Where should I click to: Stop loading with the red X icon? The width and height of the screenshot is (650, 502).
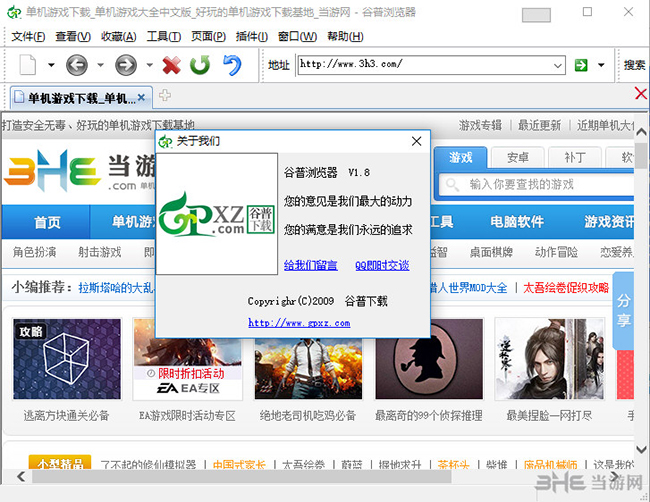[x=172, y=65]
